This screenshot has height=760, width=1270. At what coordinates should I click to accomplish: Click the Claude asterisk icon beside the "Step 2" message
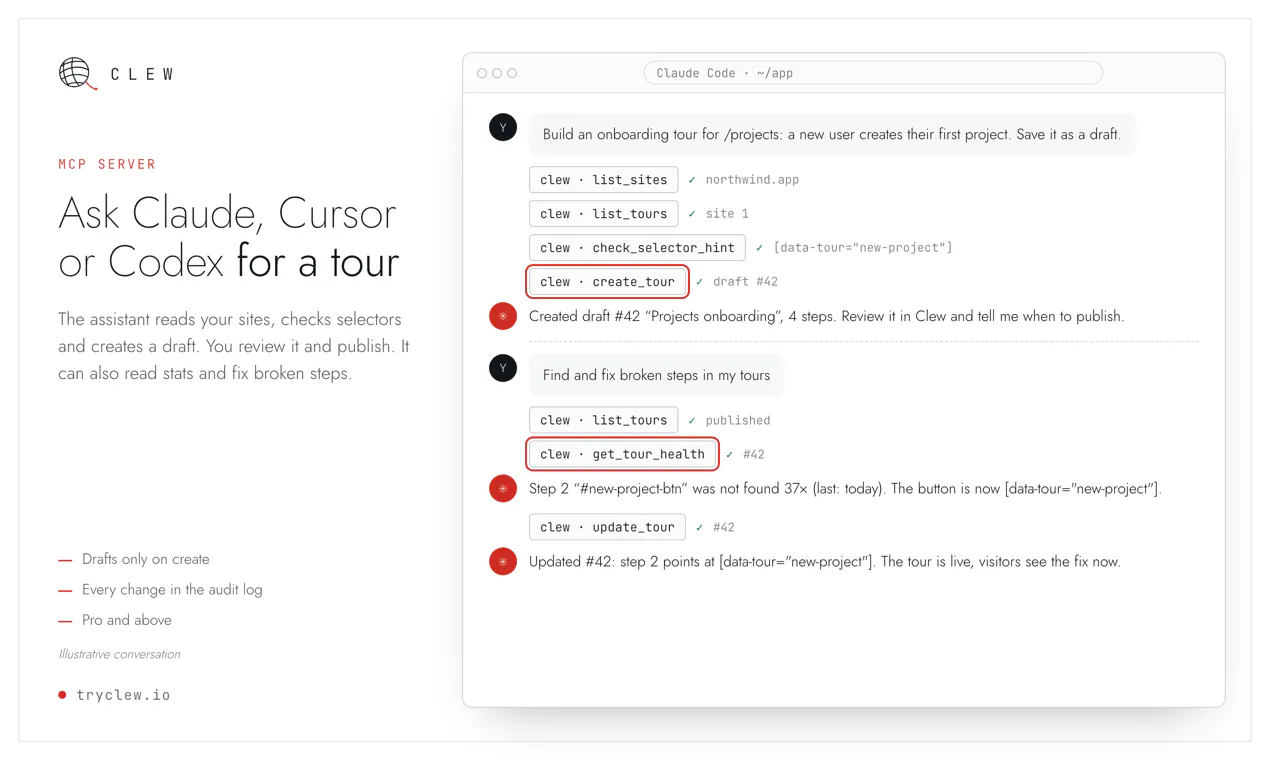point(503,489)
